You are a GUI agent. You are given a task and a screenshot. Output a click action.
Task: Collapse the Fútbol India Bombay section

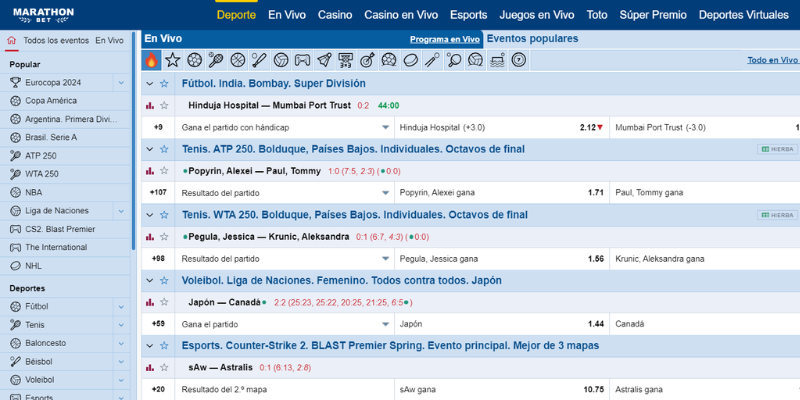tap(149, 84)
